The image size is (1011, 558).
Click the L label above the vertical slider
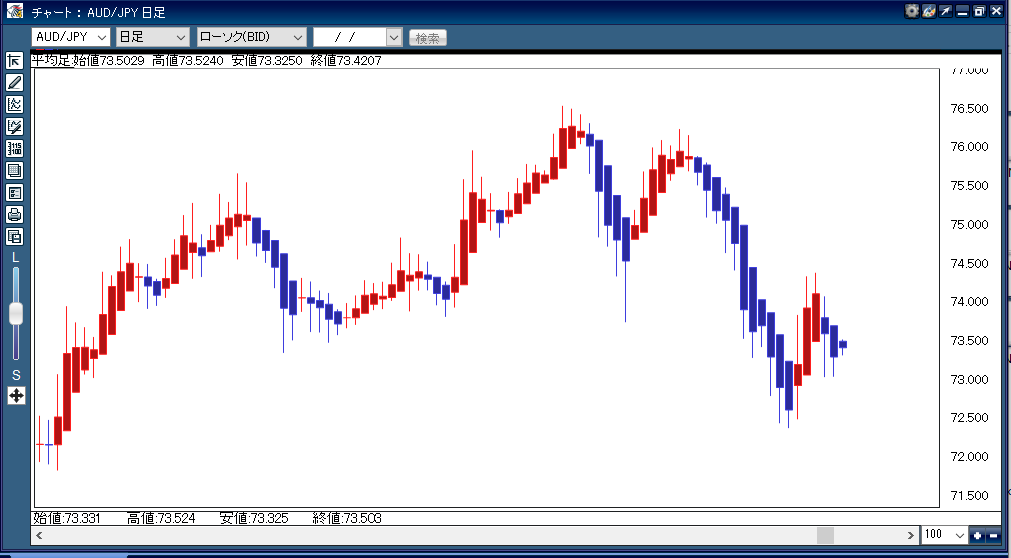(x=16, y=257)
